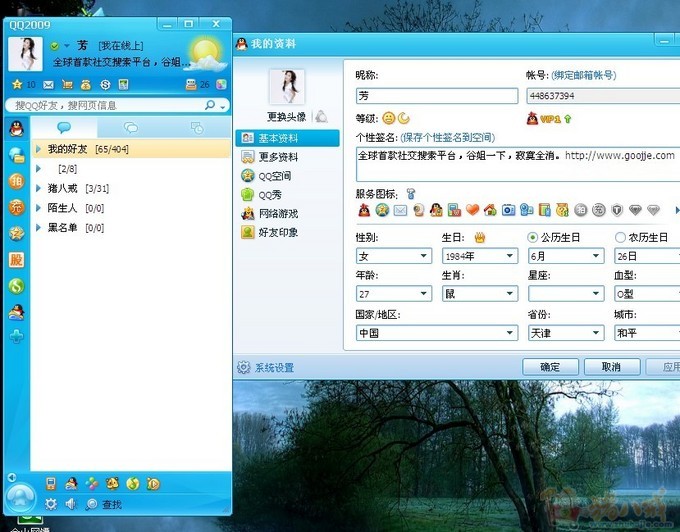Click the 绑定邮箱帐号 link
This screenshot has height=532, width=680.
584,75
